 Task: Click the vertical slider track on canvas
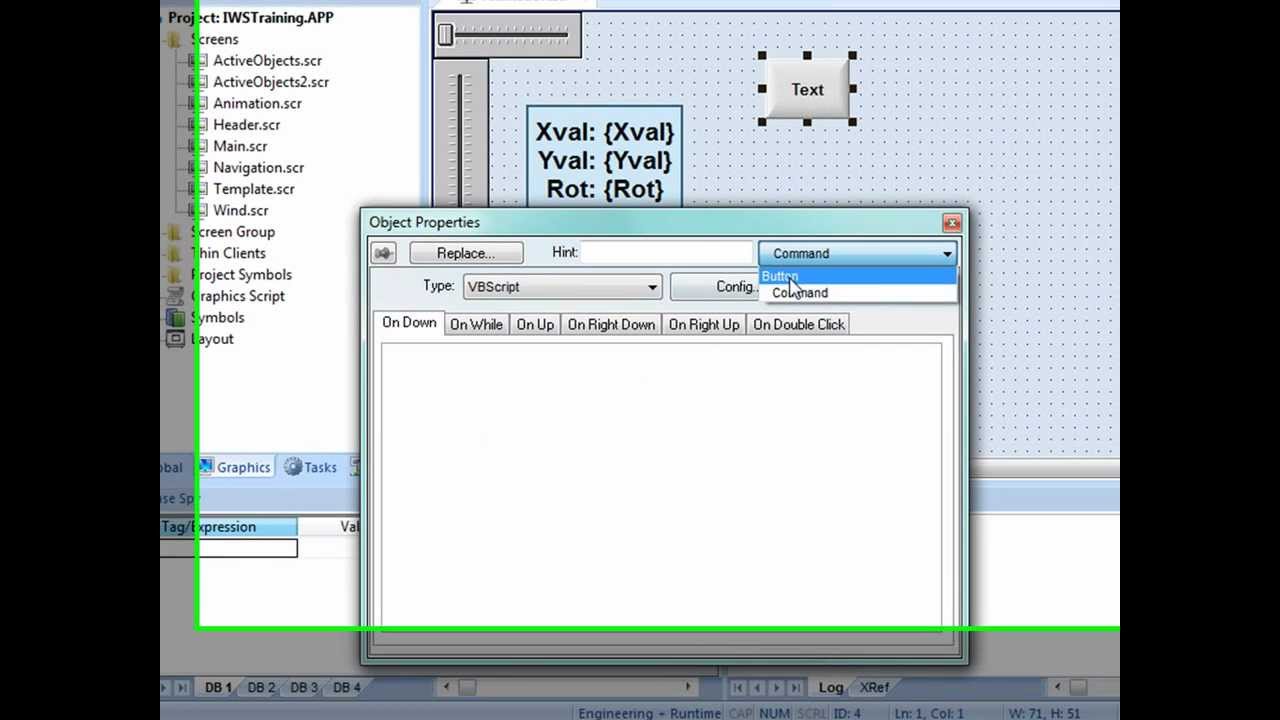click(x=461, y=140)
